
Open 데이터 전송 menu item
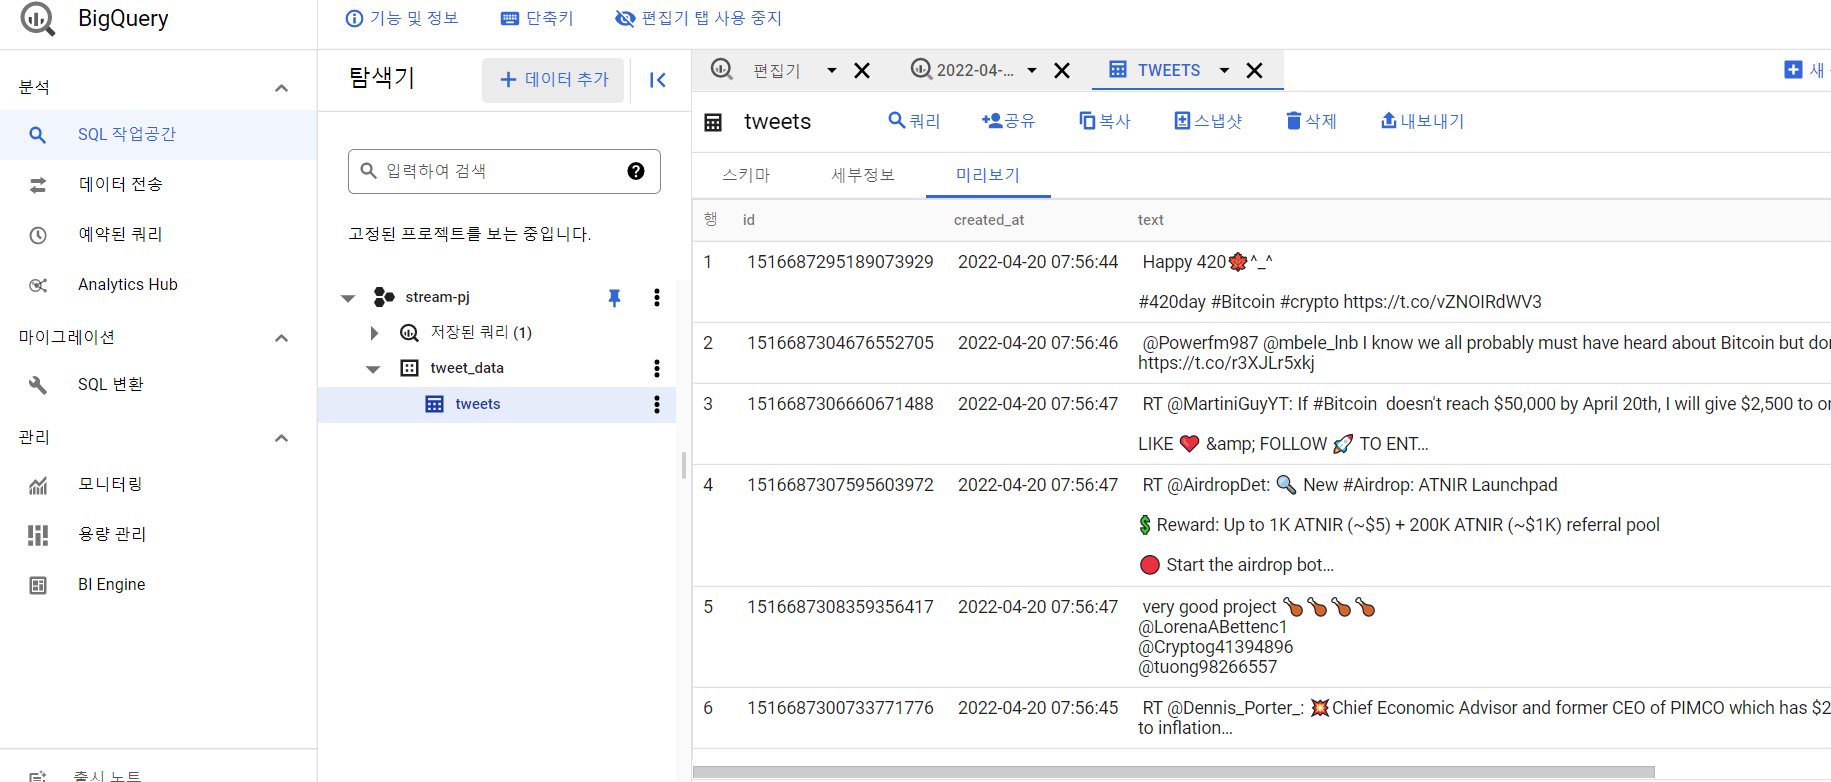[x=158, y=185]
